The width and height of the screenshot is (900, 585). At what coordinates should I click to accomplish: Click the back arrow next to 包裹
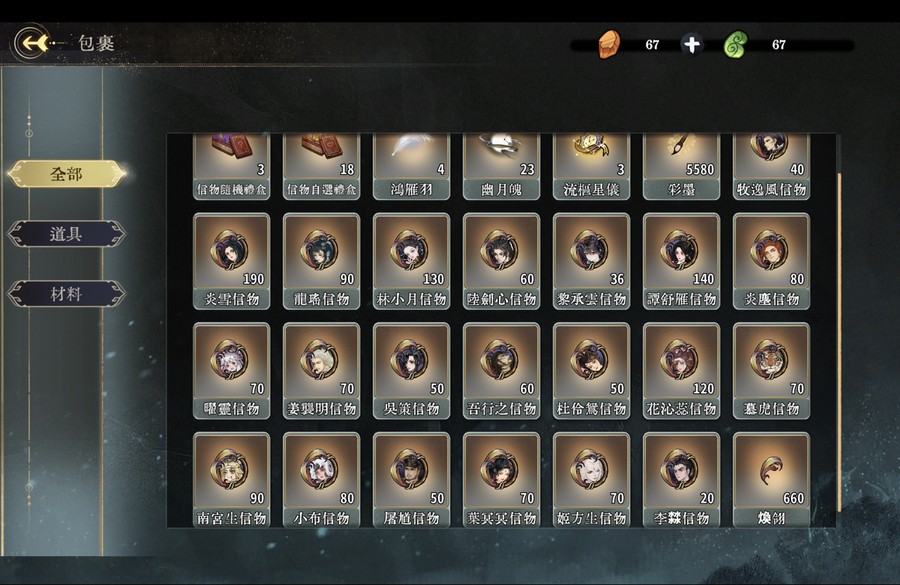(x=32, y=43)
